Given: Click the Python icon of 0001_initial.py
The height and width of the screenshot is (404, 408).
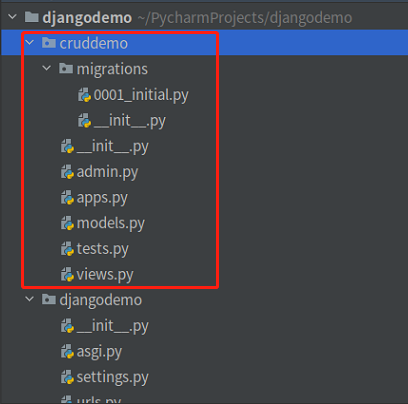Looking at the screenshot, I should point(84,95).
